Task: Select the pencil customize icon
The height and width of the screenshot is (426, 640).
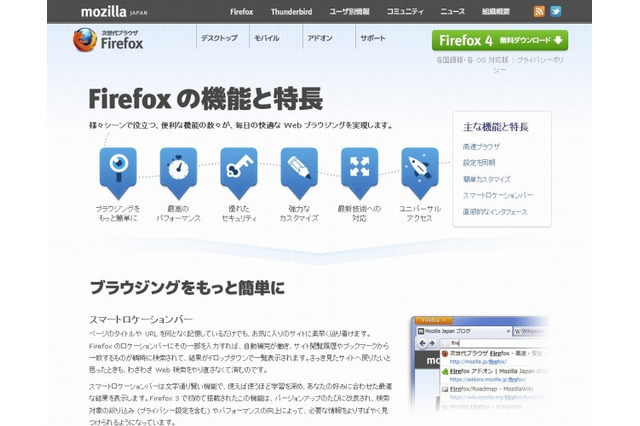Action: click(299, 173)
